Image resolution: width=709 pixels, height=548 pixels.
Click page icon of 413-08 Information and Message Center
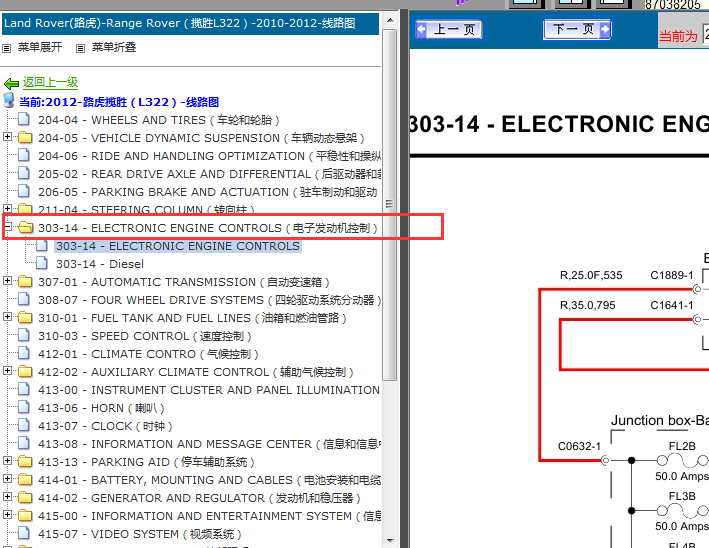coord(24,444)
